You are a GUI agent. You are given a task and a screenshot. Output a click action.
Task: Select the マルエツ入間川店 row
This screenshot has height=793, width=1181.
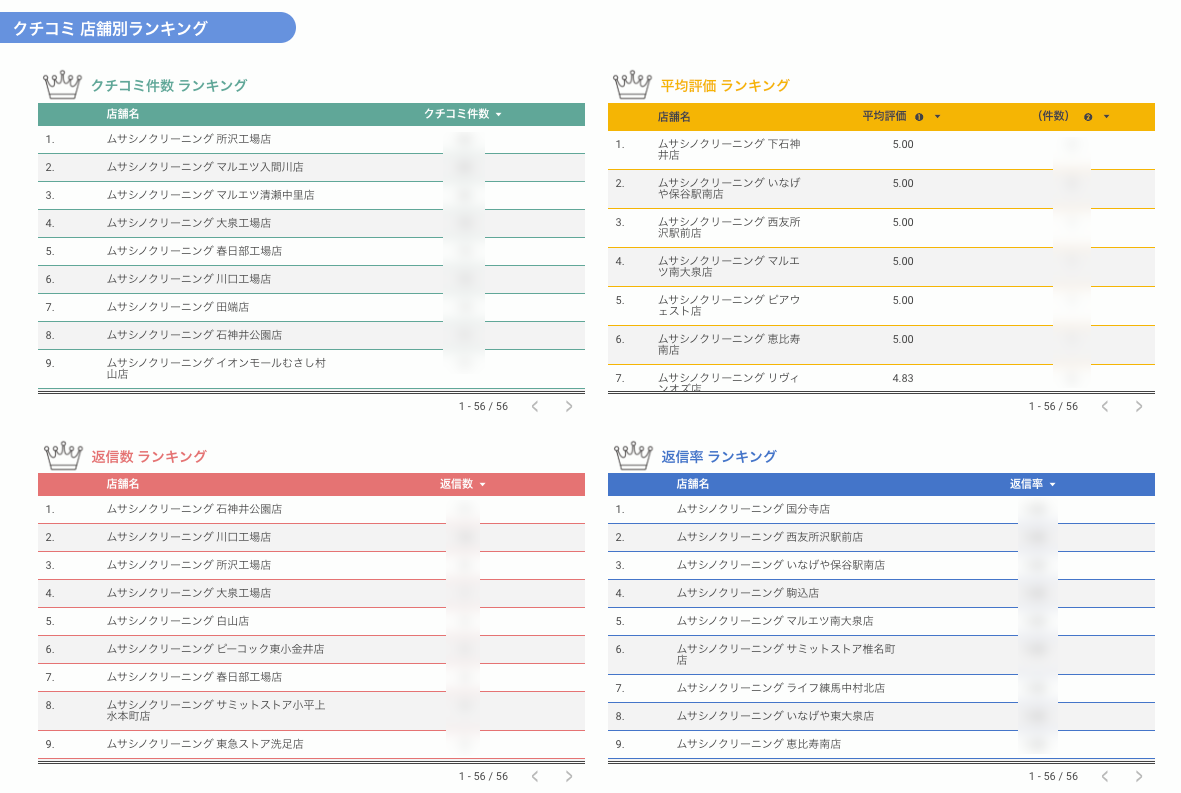(x=311, y=167)
